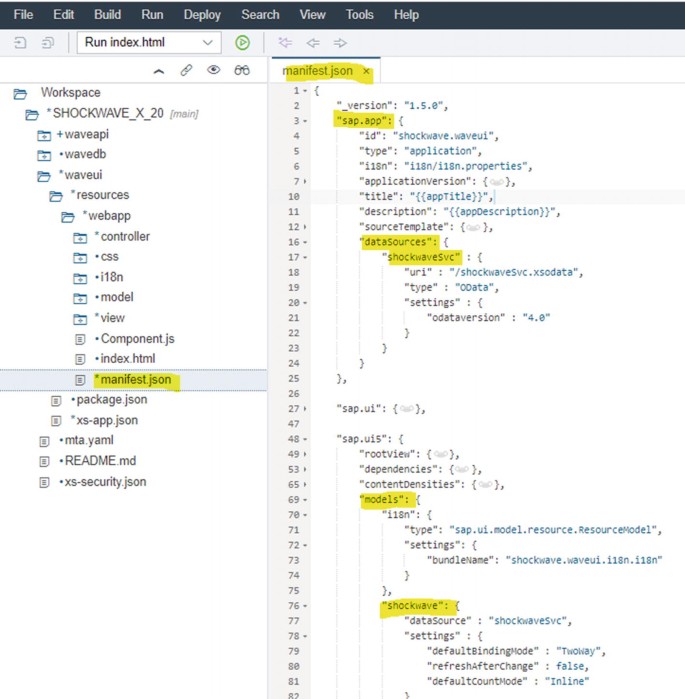Screen dimensions: 685x699
Task: Select mta.yaml in the workspace tree
Action: coord(91,441)
